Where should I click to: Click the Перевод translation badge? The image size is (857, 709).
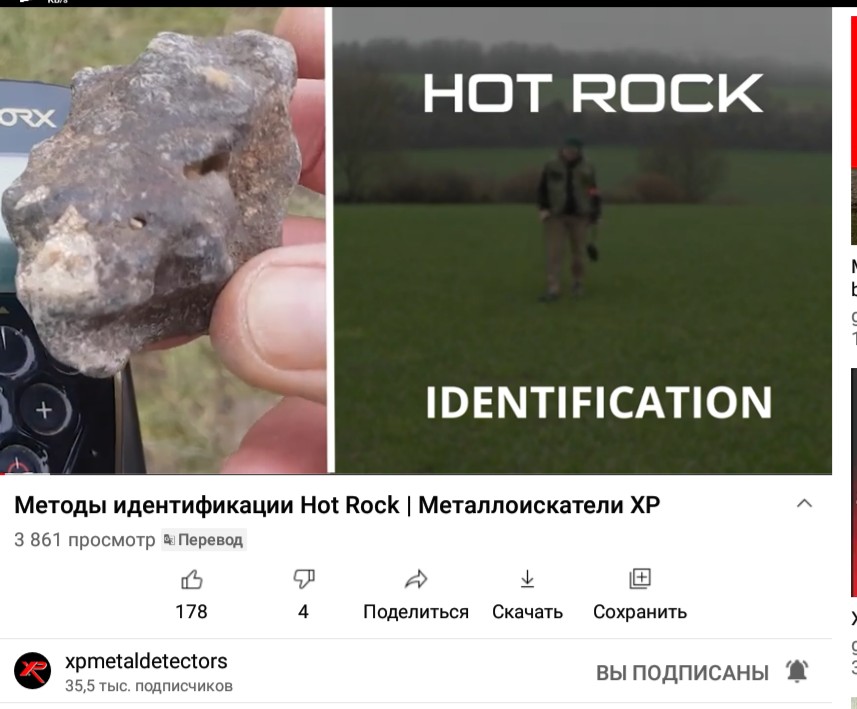coord(203,540)
